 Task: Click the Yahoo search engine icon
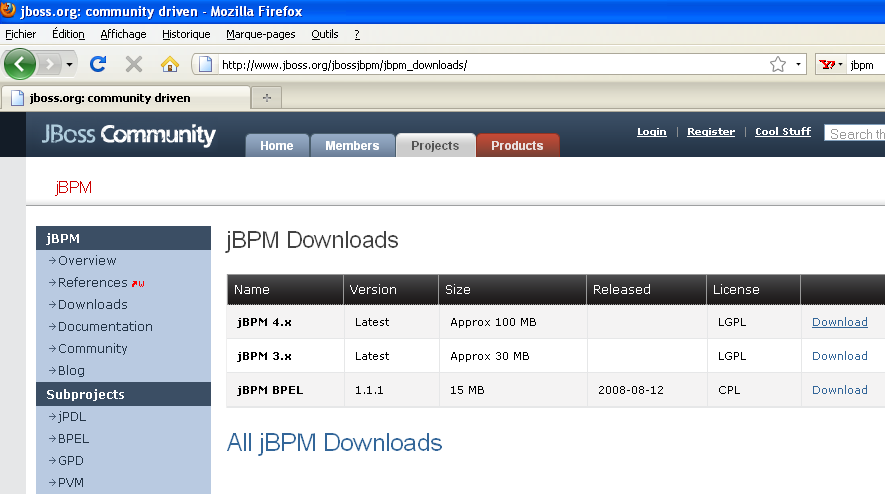(829, 64)
